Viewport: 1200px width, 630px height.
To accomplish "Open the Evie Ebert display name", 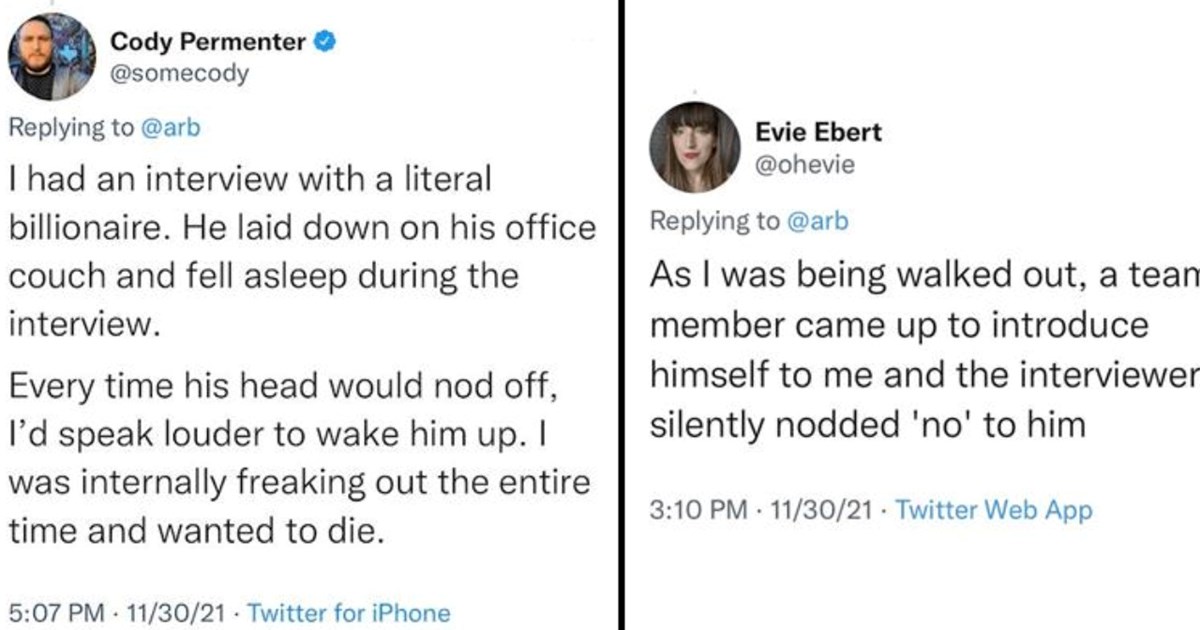I will tap(819, 133).
